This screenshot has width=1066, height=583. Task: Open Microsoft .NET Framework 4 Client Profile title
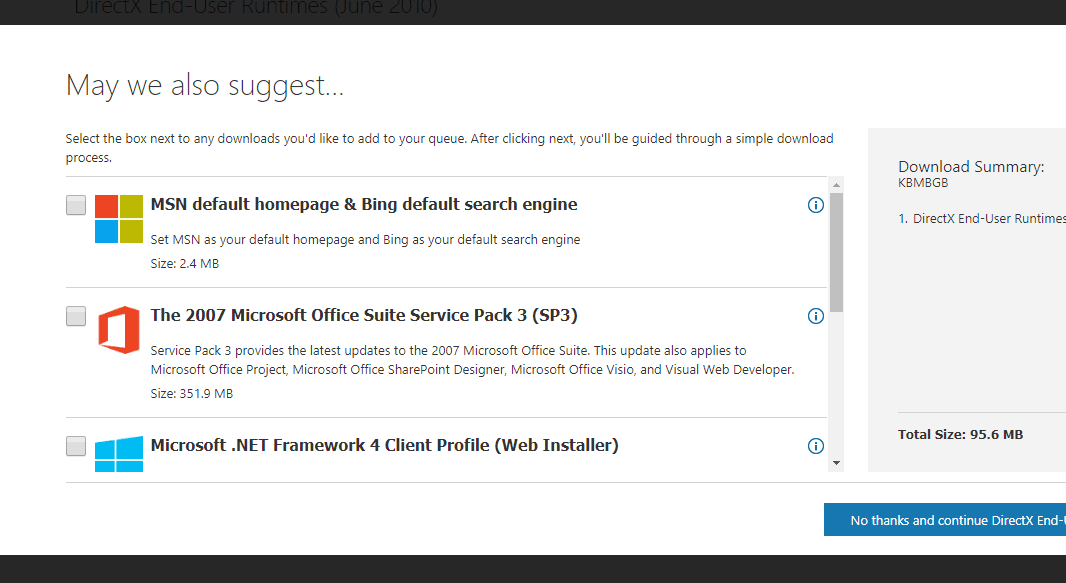[384, 445]
